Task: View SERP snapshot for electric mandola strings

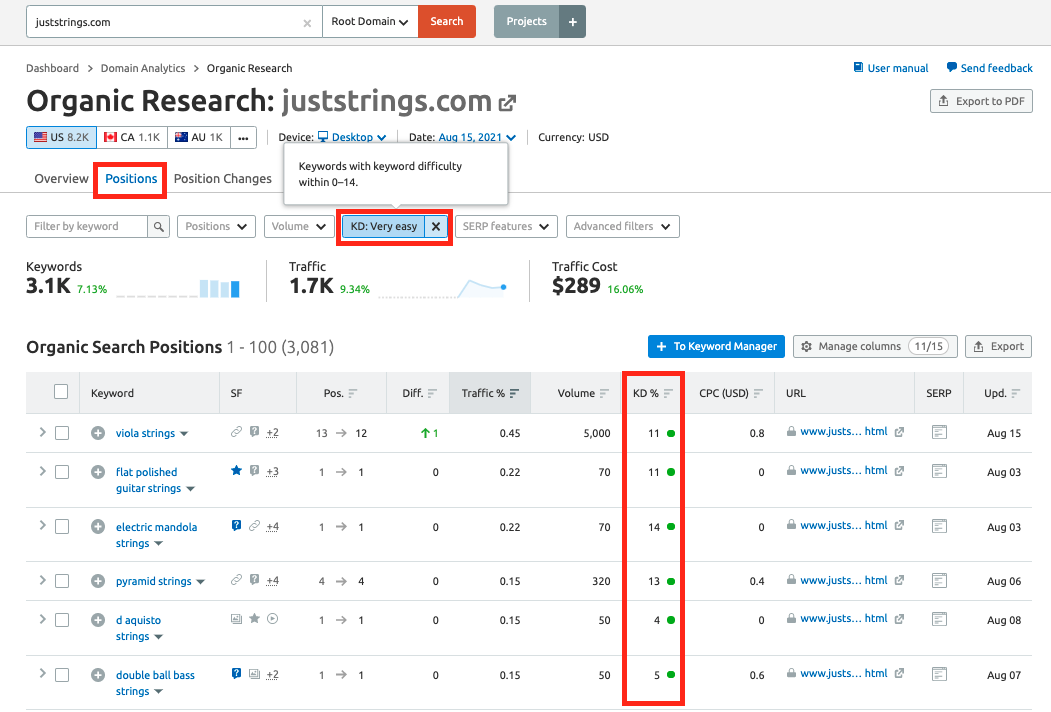Action: pyautogui.click(x=939, y=526)
